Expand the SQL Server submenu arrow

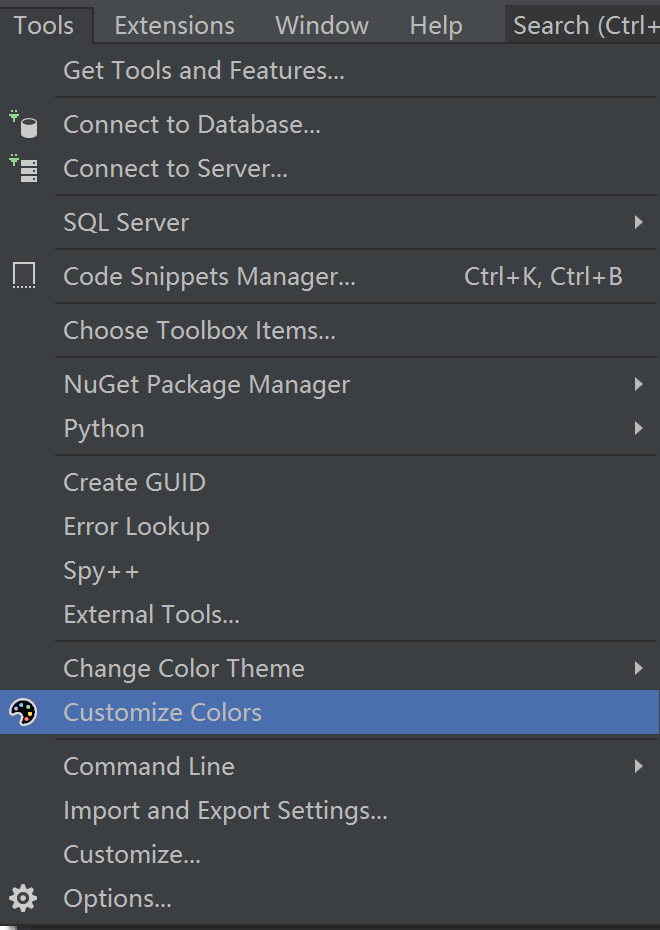[x=638, y=222]
